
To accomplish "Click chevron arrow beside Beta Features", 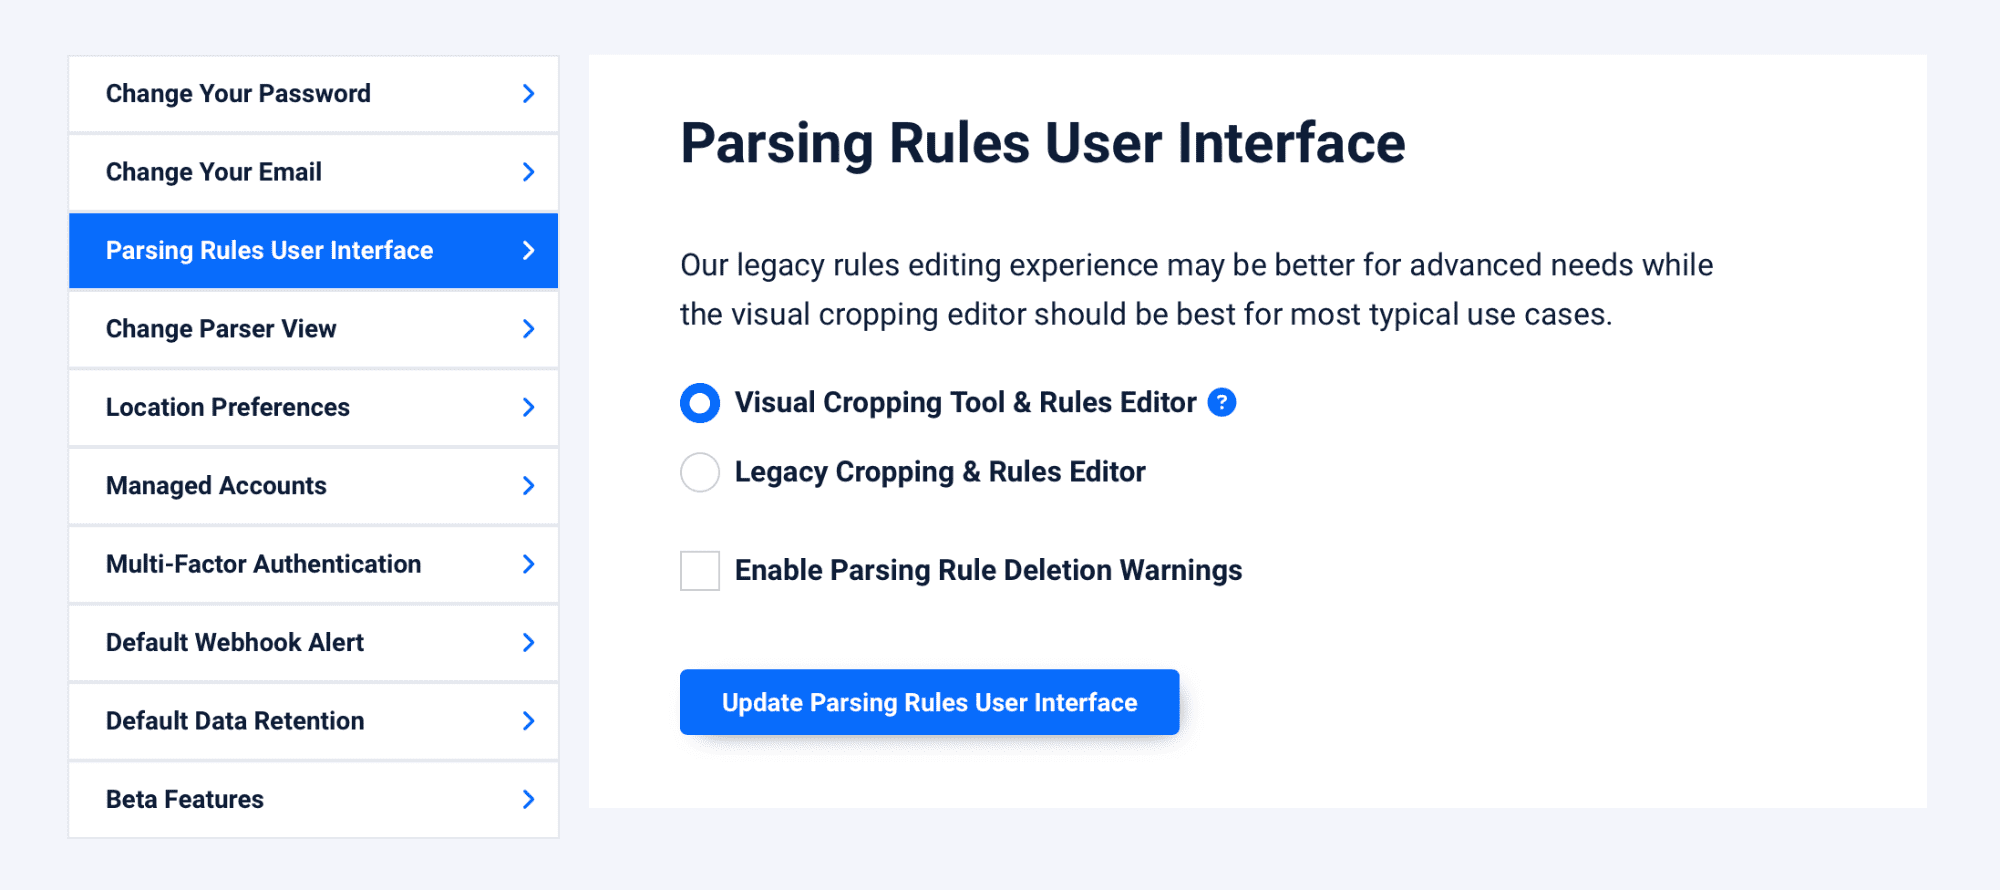I will point(529,799).
